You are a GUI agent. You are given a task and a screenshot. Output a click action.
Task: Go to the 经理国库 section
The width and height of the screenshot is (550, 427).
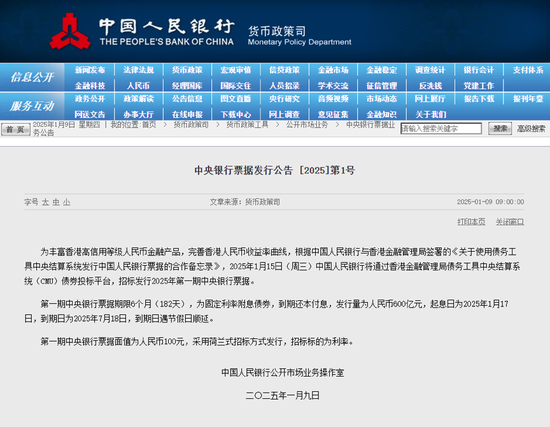coord(187,86)
